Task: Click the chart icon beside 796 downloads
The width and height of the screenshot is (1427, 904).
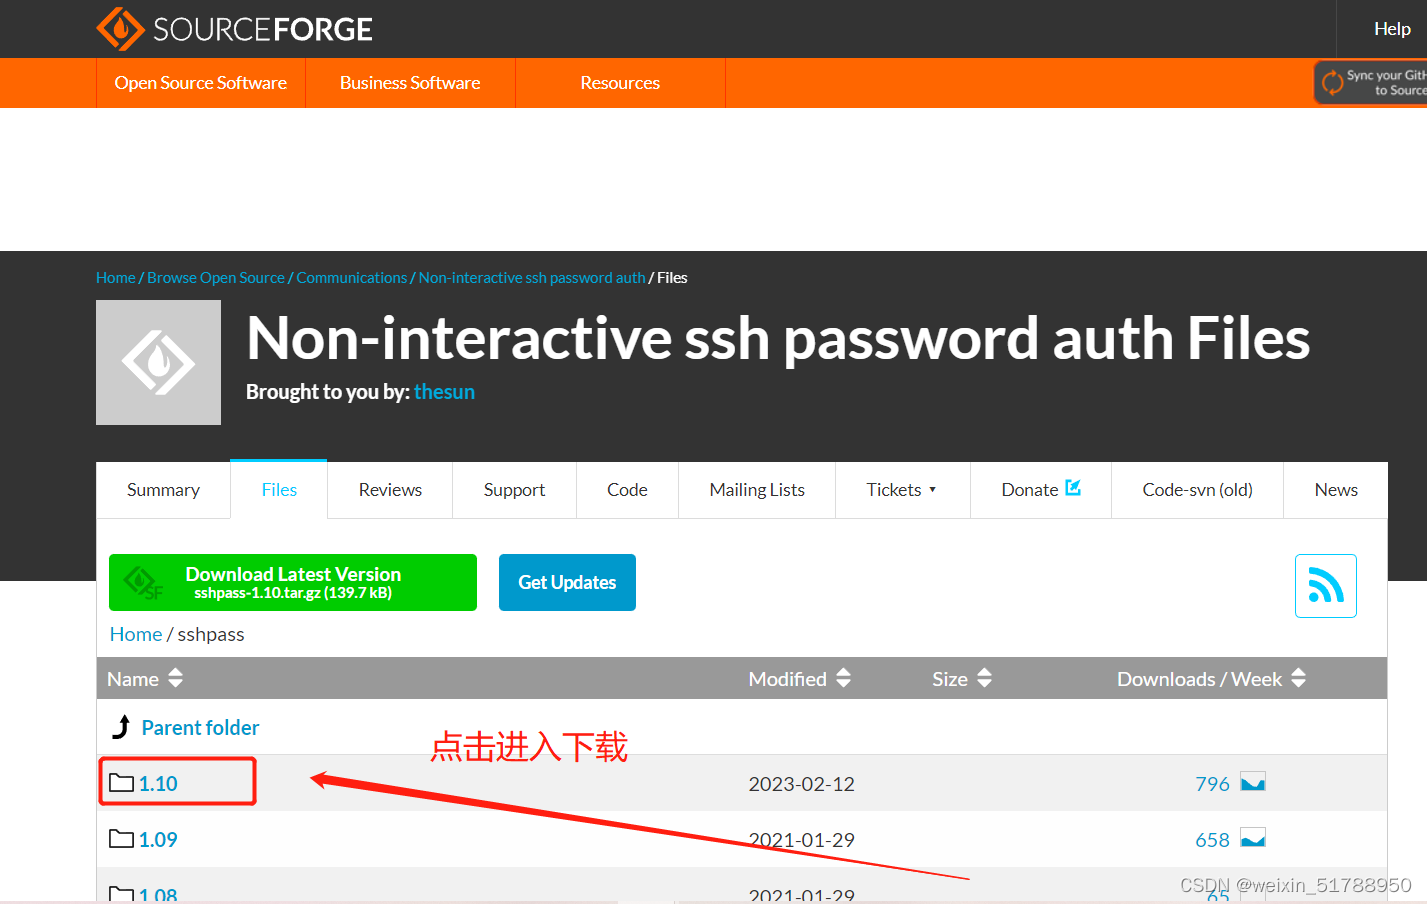Action: click(1253, 782)
